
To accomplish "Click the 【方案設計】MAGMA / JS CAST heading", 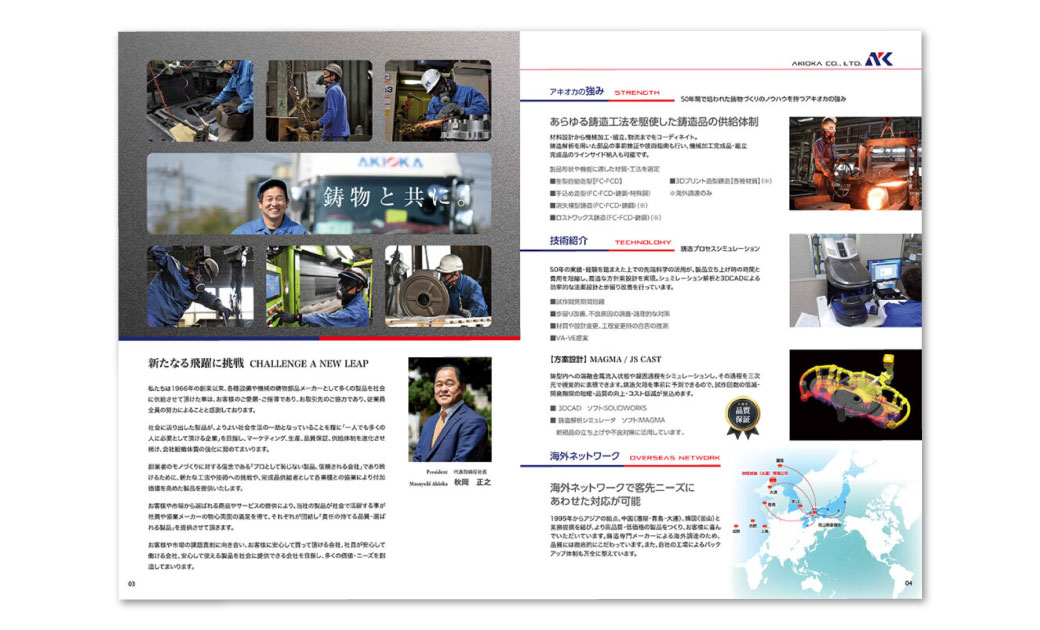I will tap(605, 359).
